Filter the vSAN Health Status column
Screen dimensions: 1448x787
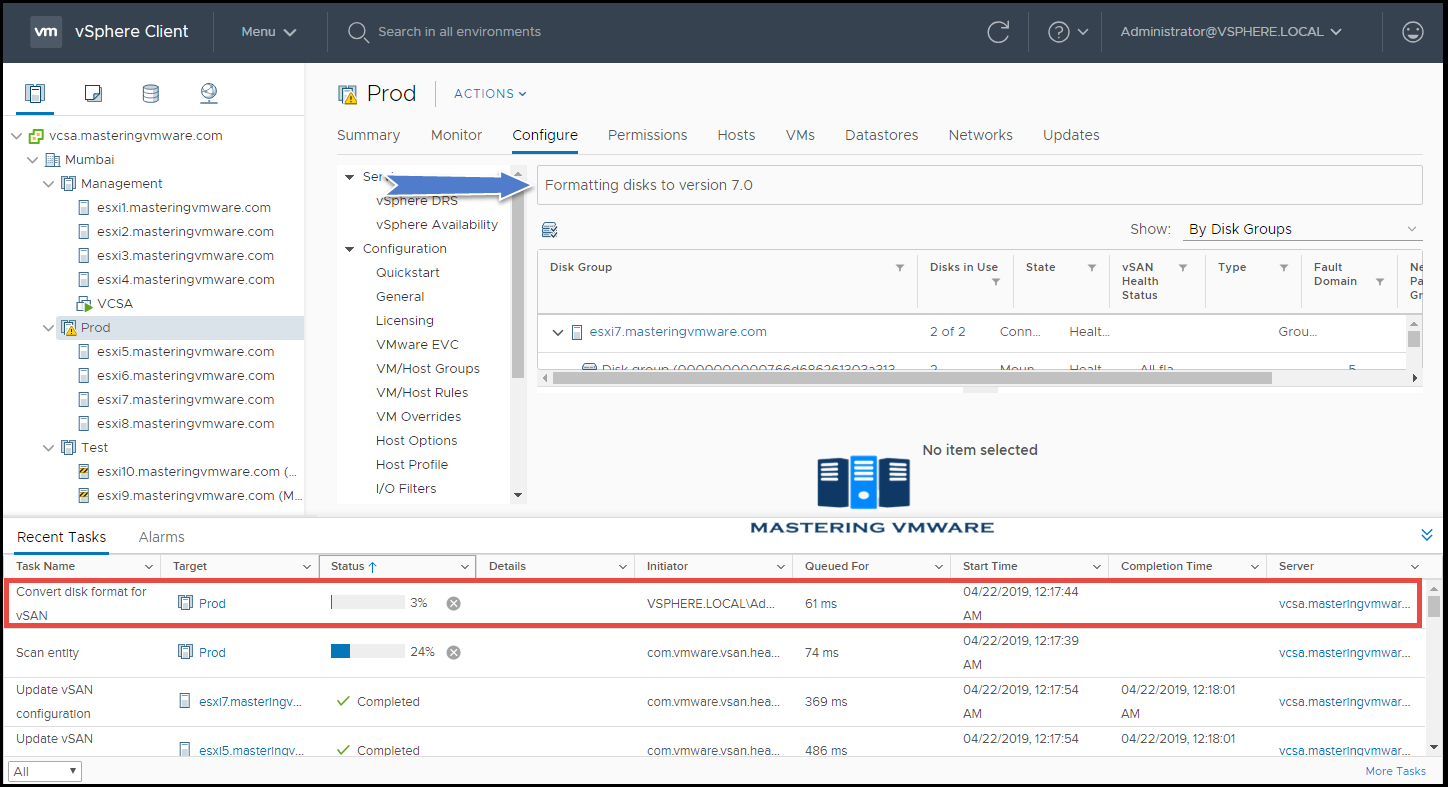(x=1183, y=268)
